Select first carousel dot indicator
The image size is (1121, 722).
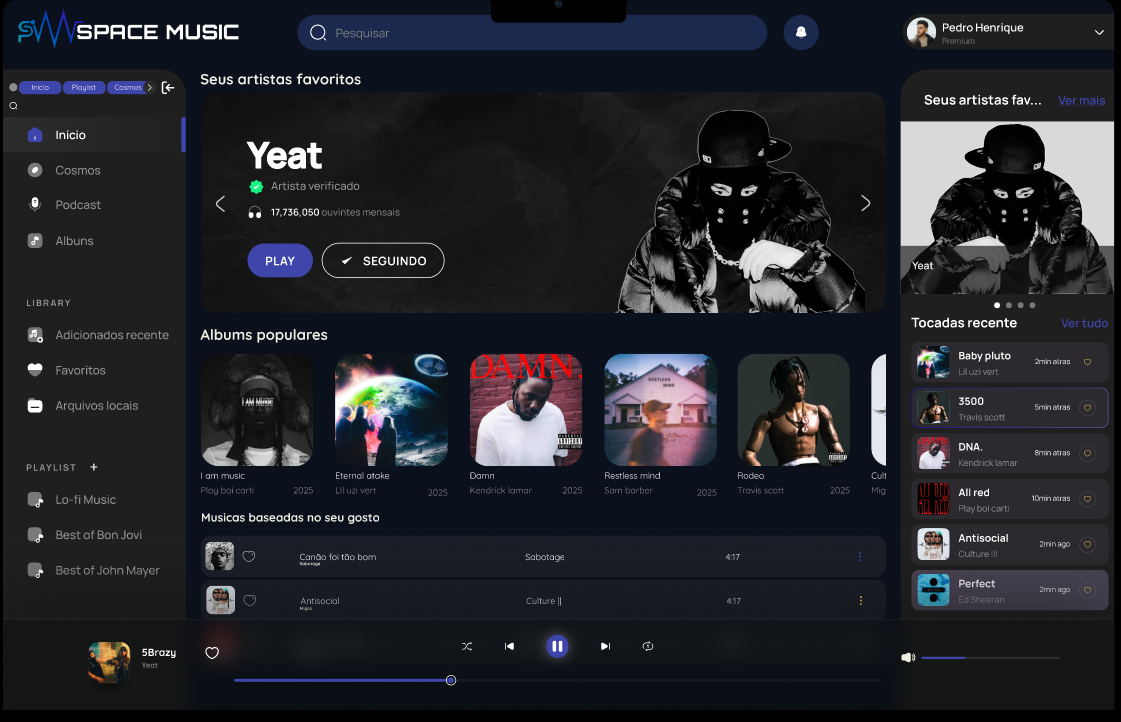(997, 305)
